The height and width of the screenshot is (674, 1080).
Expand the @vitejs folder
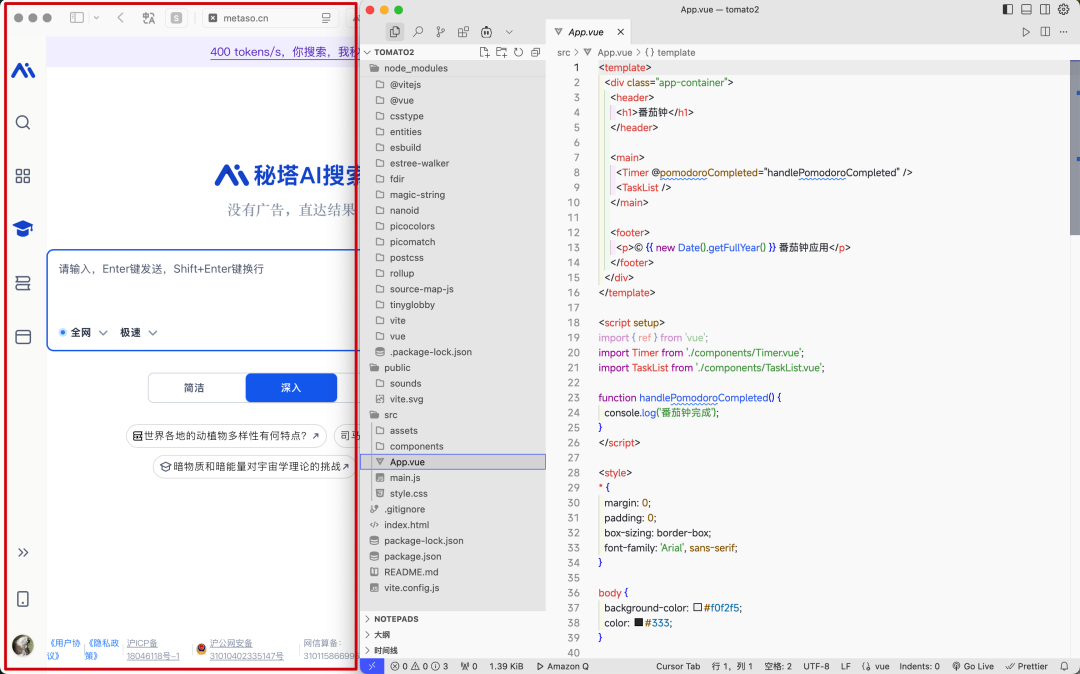click(x=453, y=85)
